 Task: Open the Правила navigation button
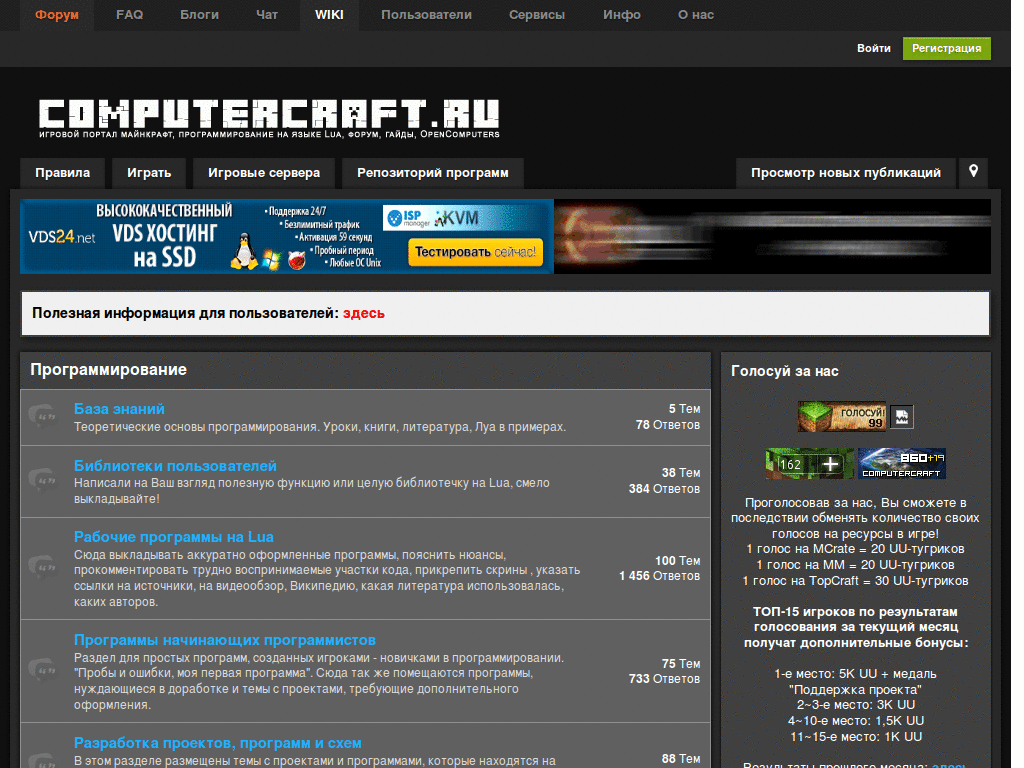(63, 173)
